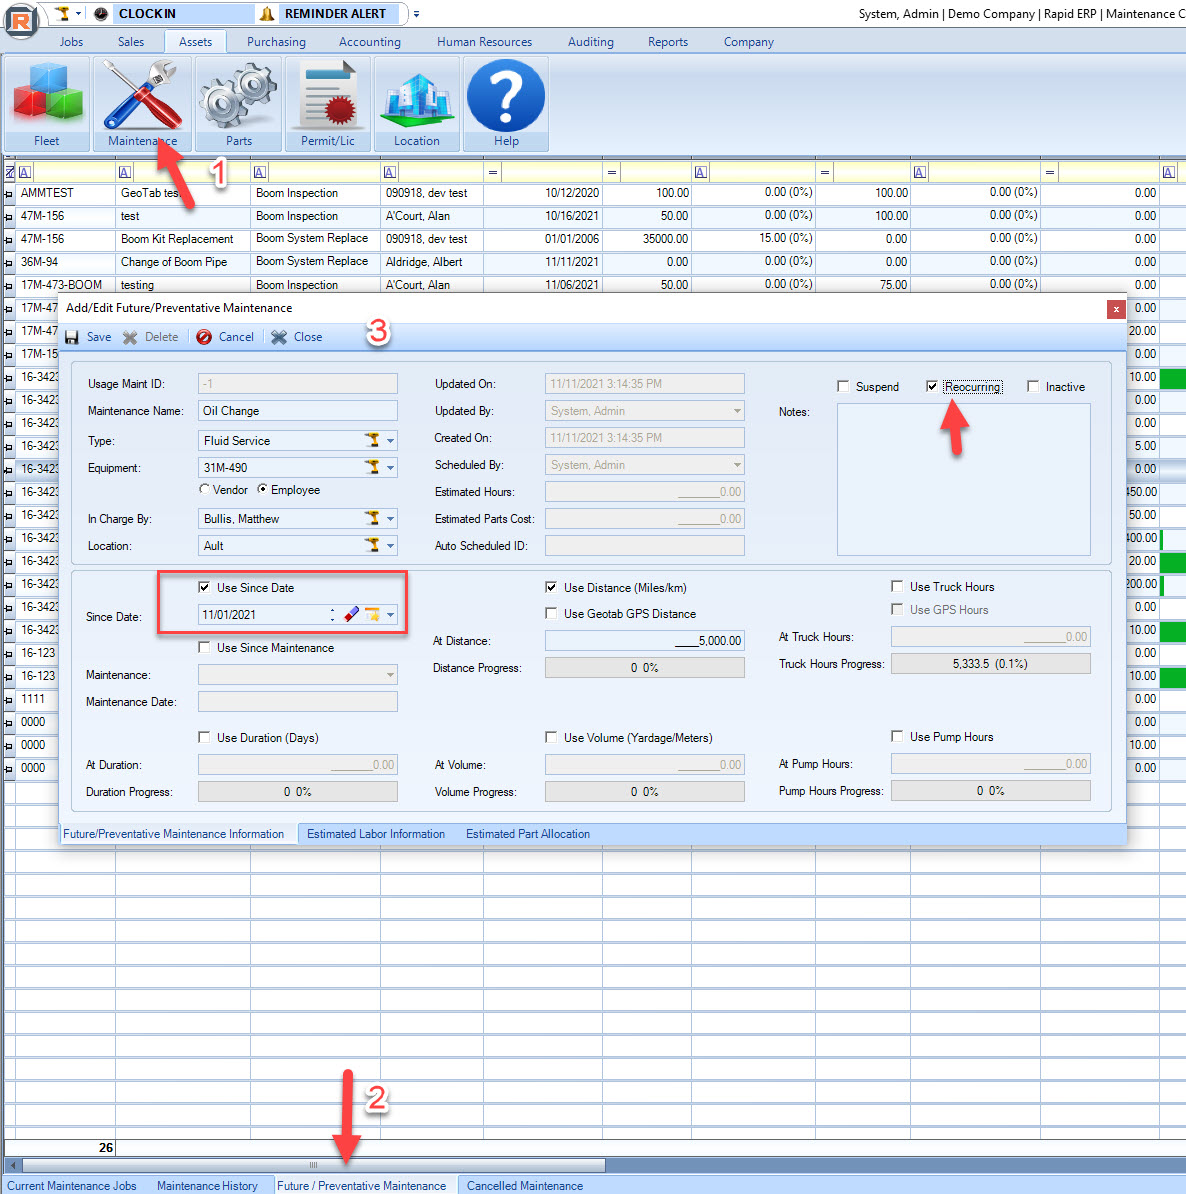Click the Rapid ERP logo button
Viewport: 1186px width, 1194px height.
click(x=20, y=19)
